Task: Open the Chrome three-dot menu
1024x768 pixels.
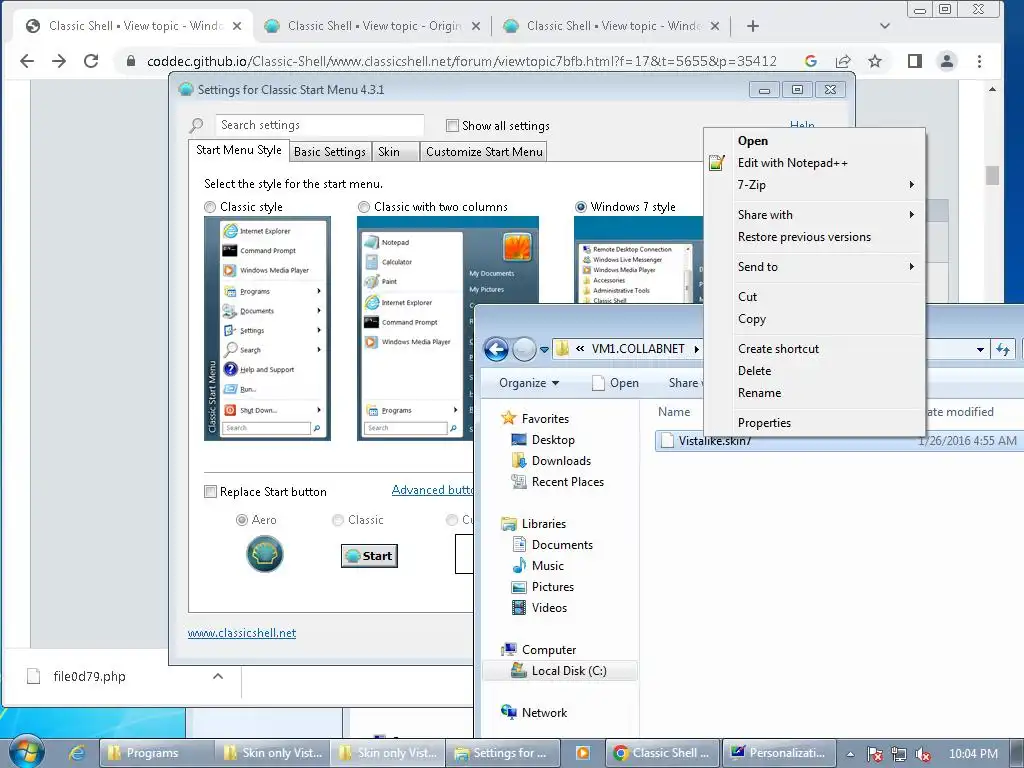Action: [979, 61]
